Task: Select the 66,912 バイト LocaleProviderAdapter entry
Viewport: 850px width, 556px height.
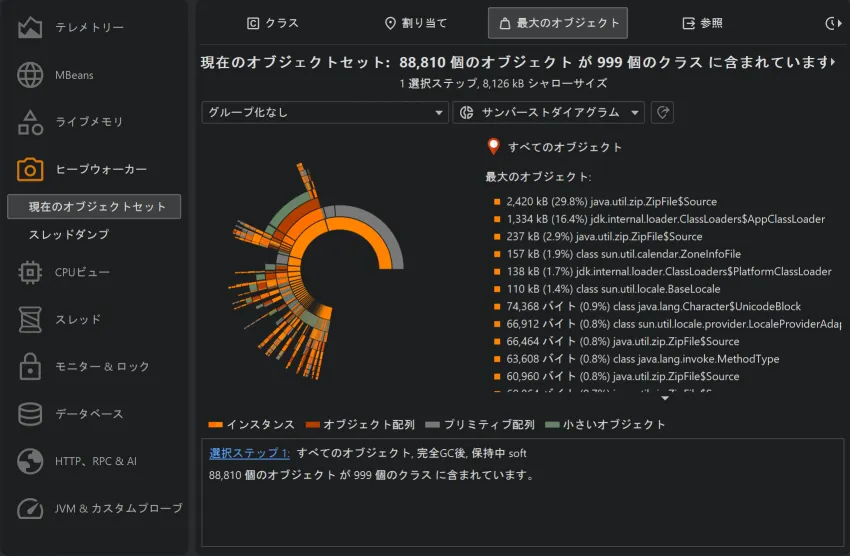Action: pyautogui.click(x=667, y=324)
